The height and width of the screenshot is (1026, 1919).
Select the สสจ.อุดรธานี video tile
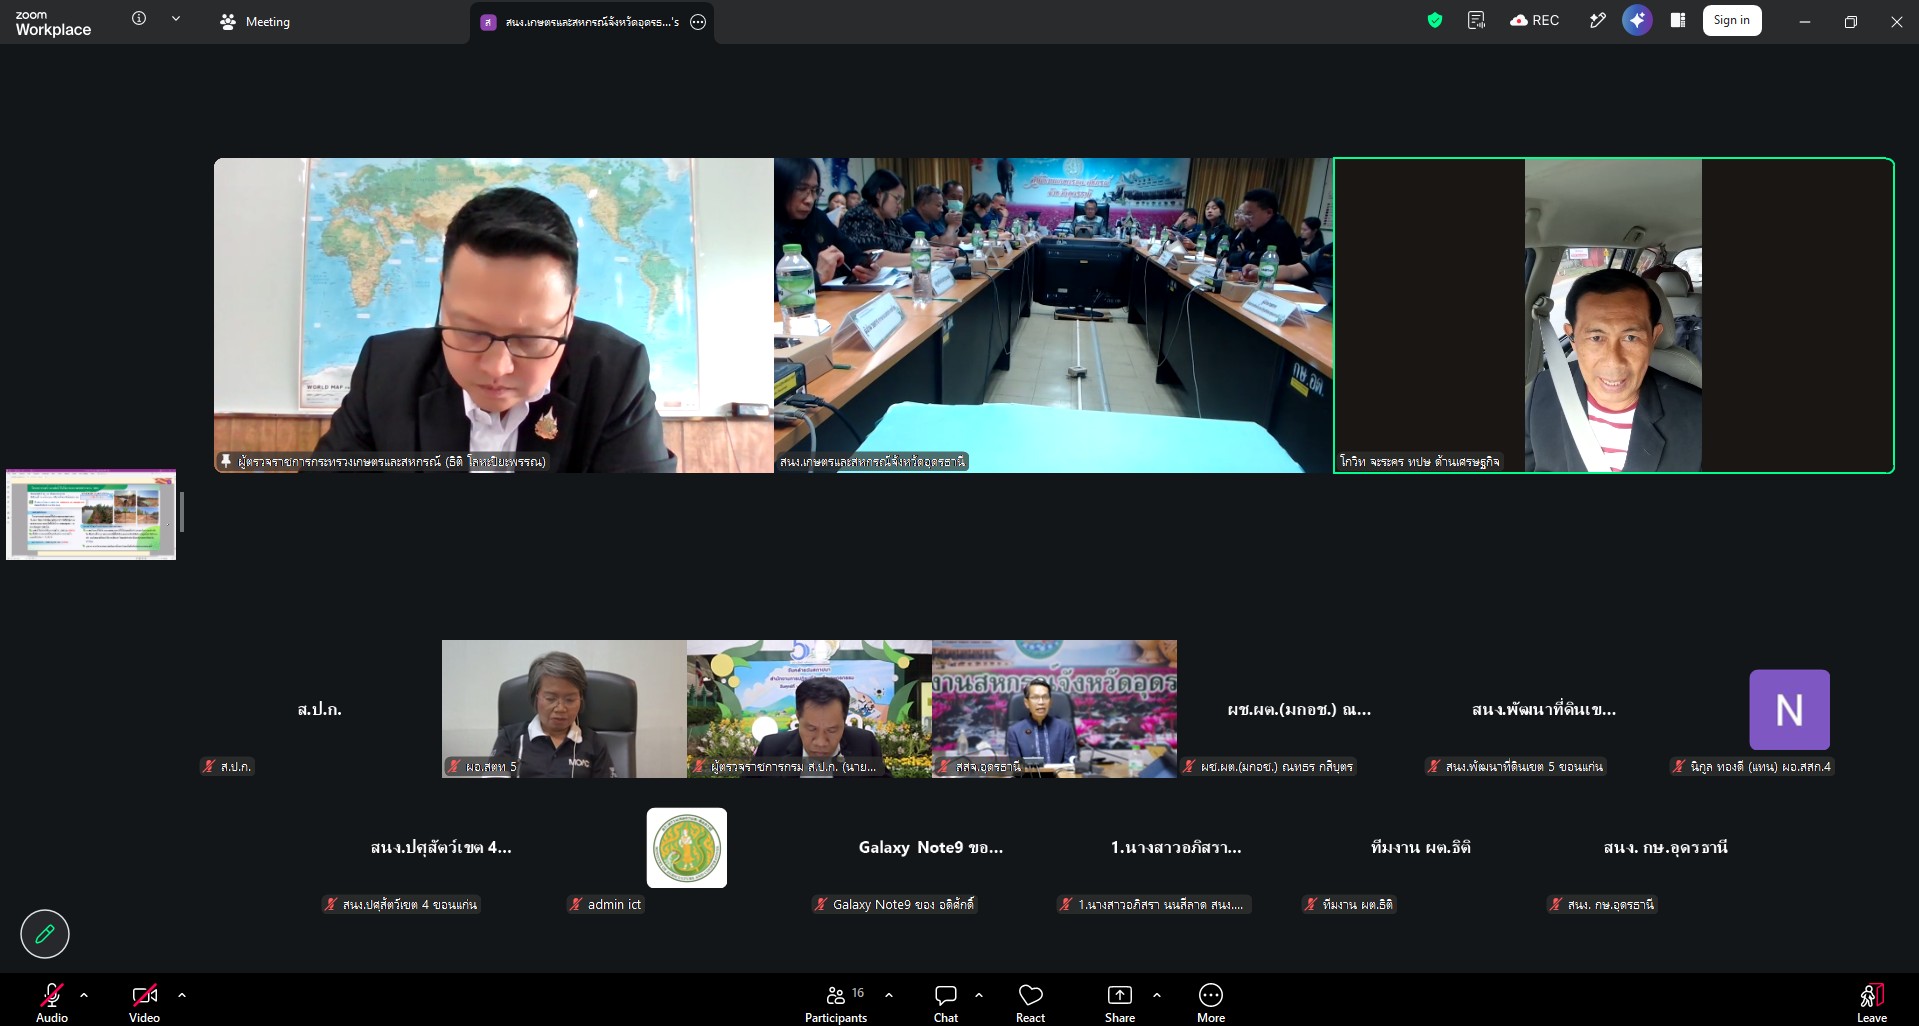[1054, 709]
